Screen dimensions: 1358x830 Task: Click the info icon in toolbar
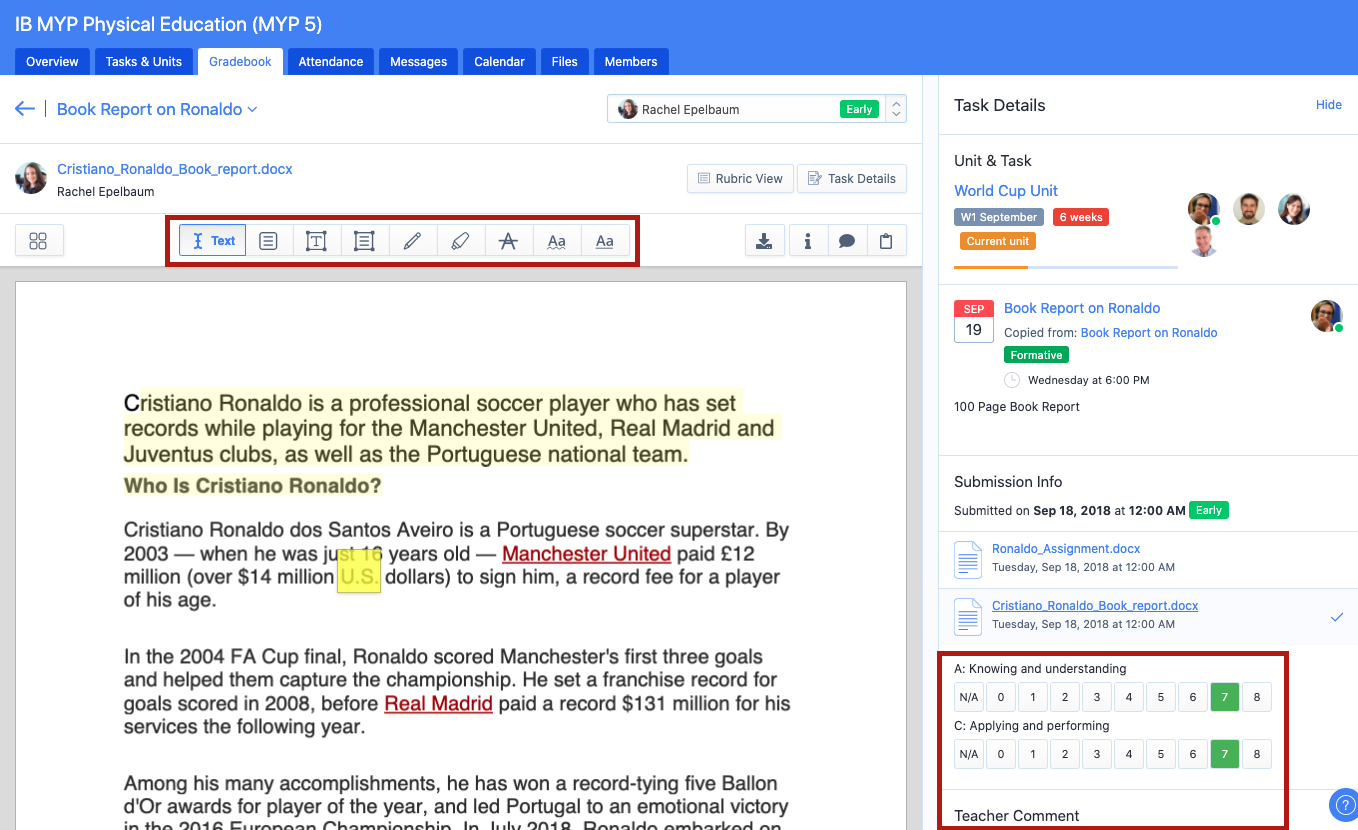coord(807,241)
